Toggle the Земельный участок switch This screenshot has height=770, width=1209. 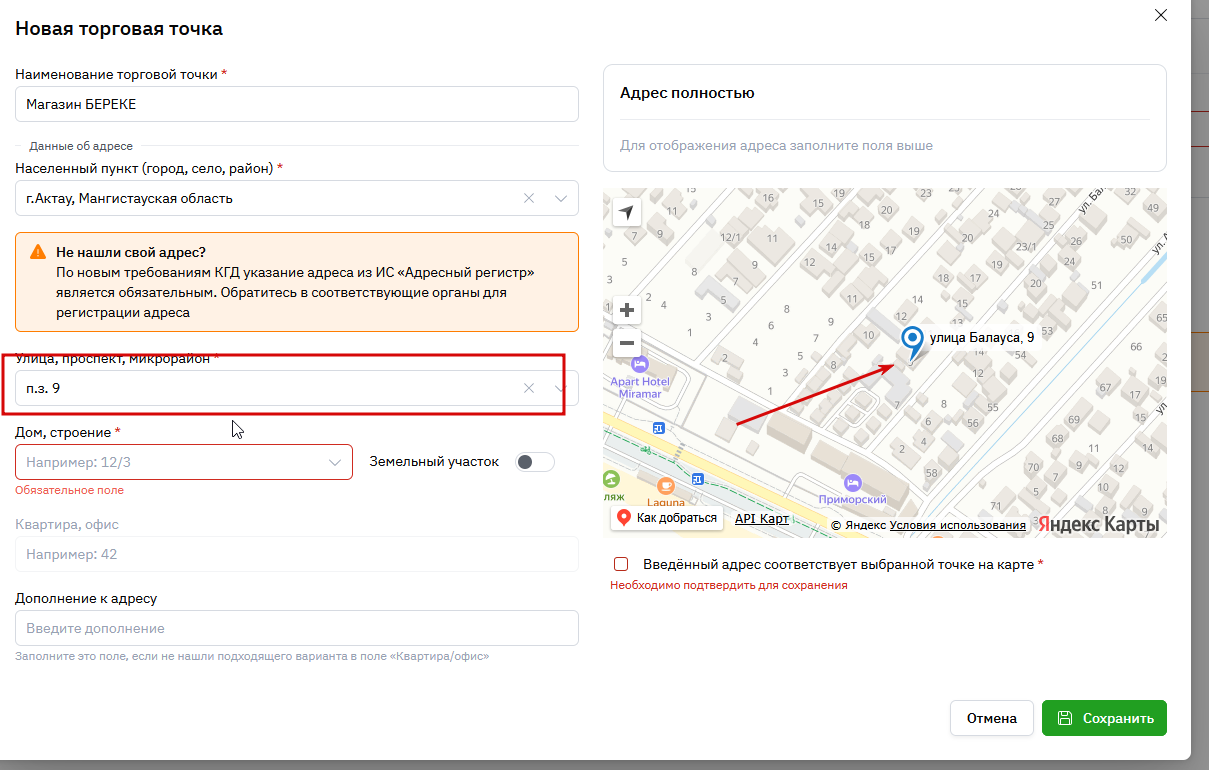pyautogui.click(x=534, y=462)
